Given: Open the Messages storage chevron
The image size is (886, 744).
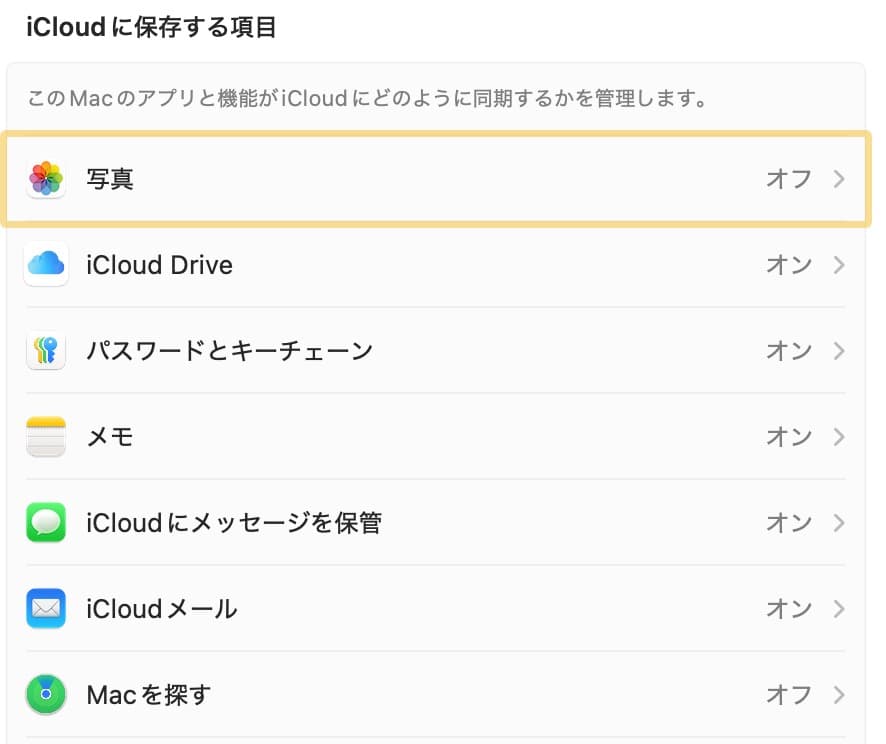Looking at the screenshot, I should (838, 522).
